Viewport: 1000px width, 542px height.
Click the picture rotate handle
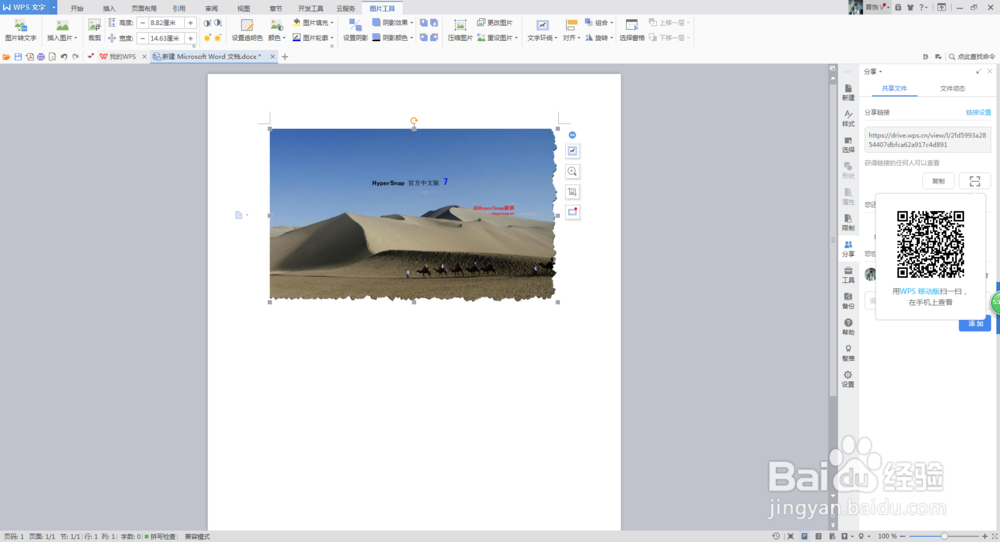coord(414,121)
